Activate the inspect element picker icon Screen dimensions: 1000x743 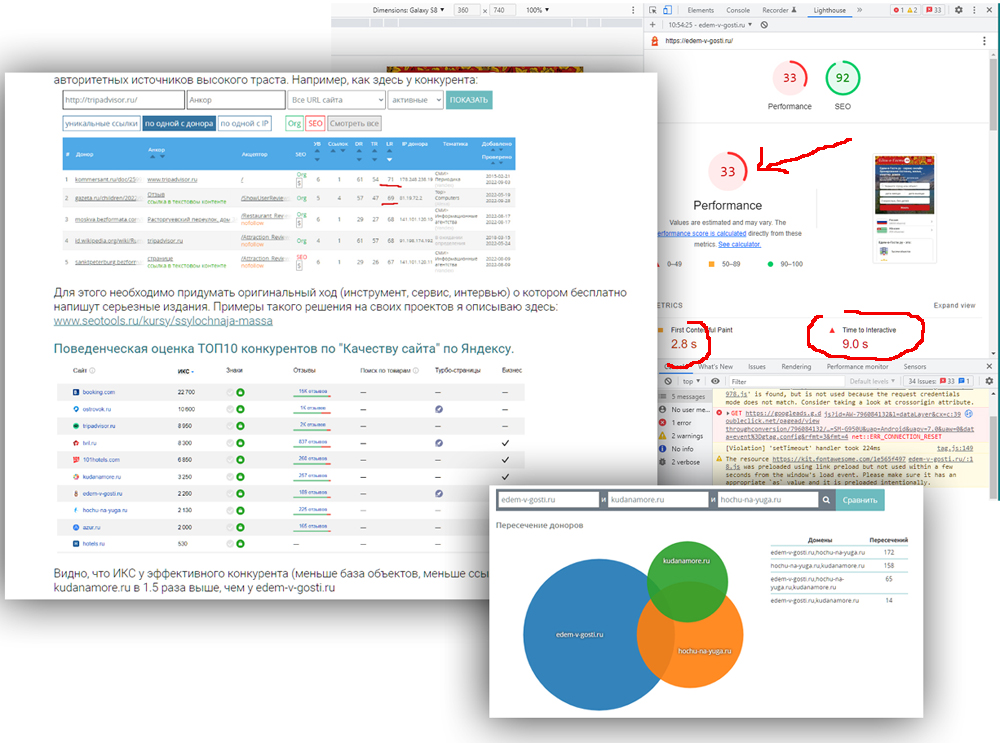[652, 10]
